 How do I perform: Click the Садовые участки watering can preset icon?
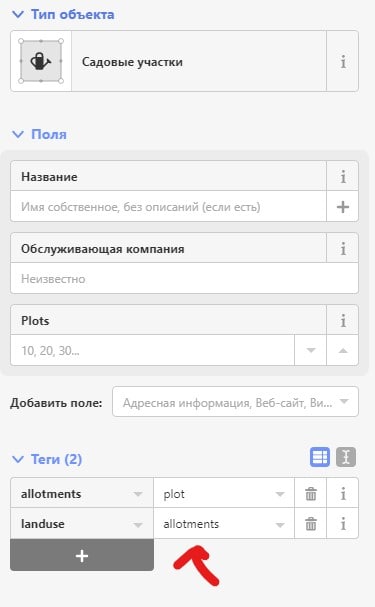[x=41, y=61]
